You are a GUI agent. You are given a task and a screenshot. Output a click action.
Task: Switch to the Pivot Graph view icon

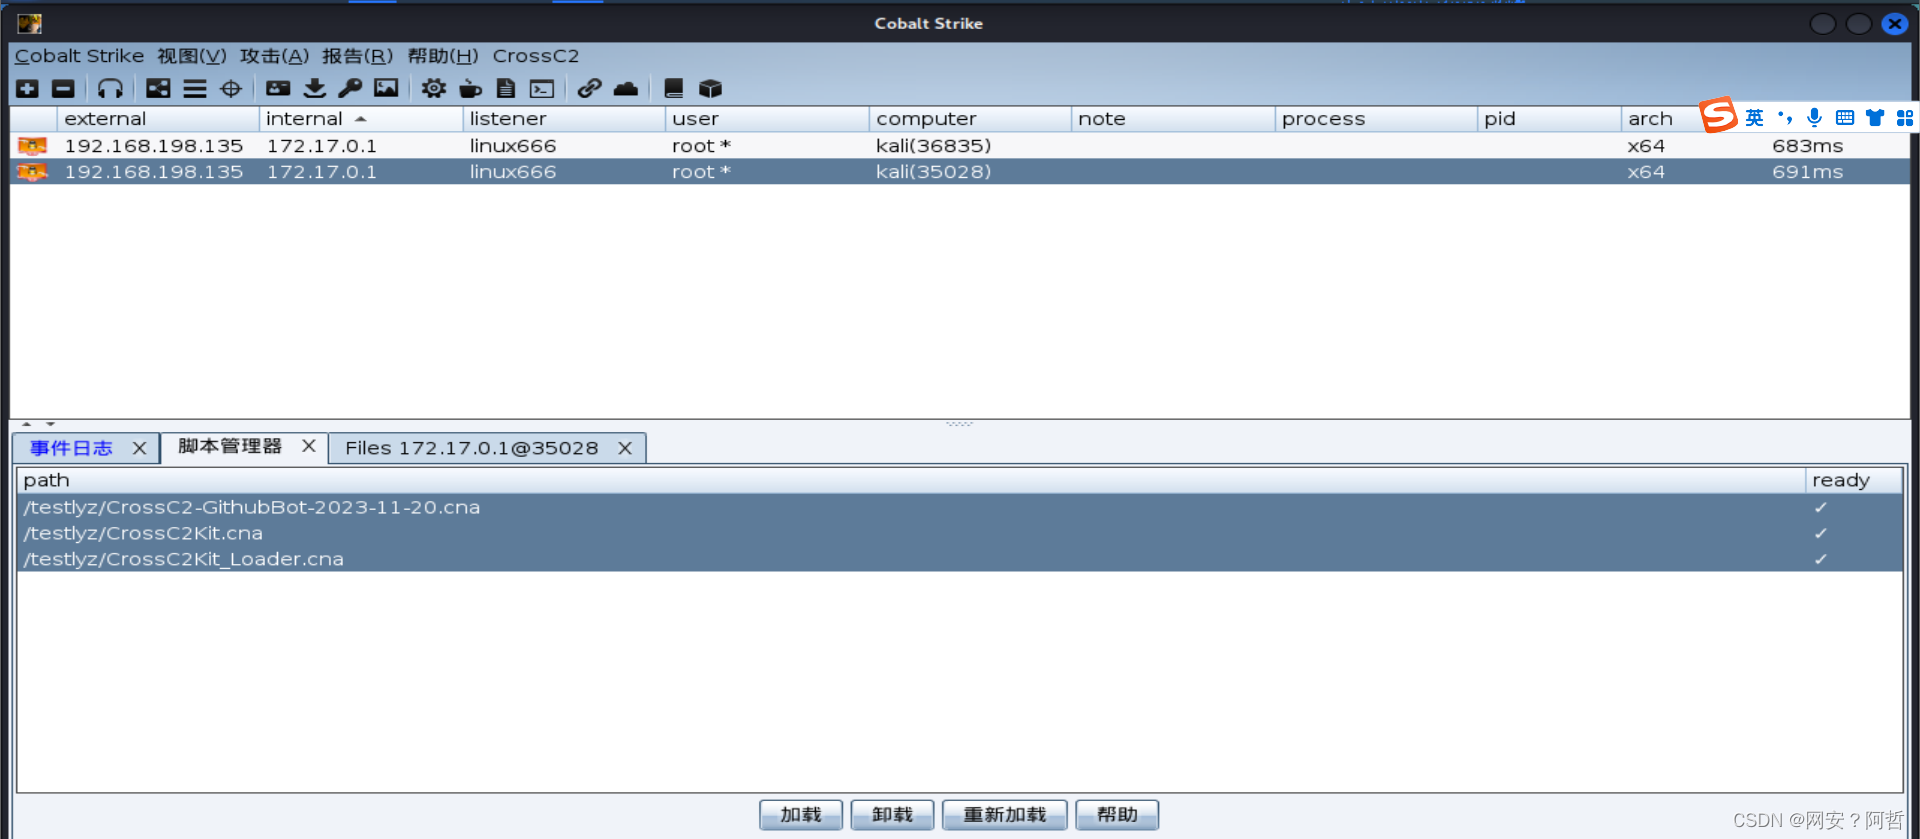(x=158, y=89)
